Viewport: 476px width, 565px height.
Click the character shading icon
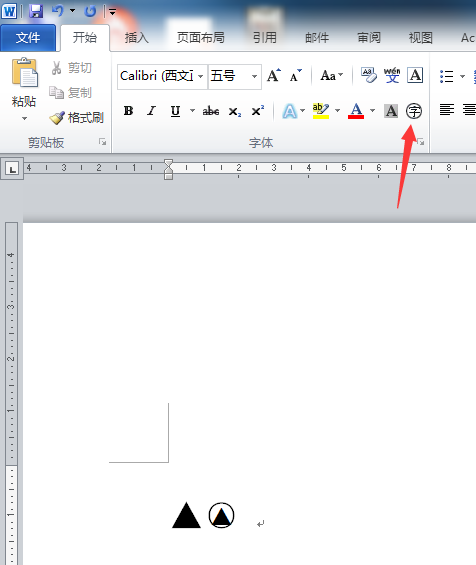click(391, 111)
